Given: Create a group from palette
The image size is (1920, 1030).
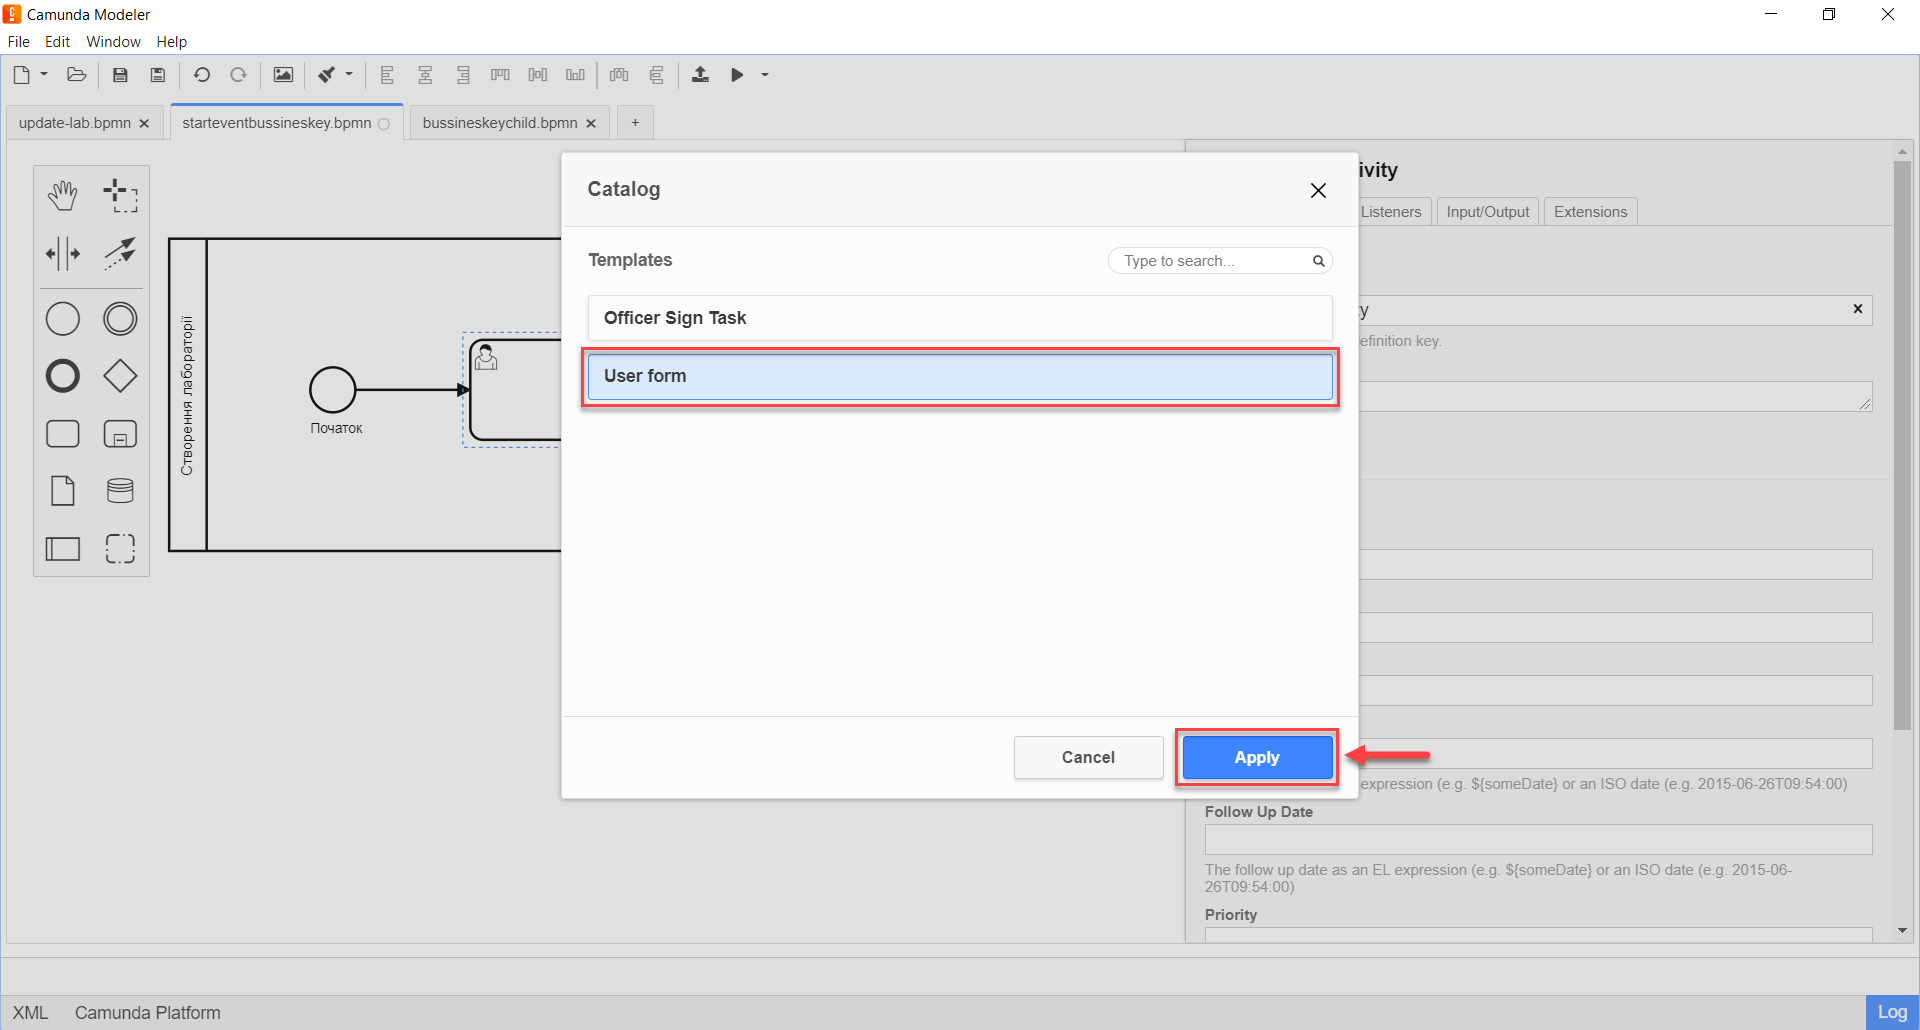Looking at the screenshot, I should (x=120, y=549).
